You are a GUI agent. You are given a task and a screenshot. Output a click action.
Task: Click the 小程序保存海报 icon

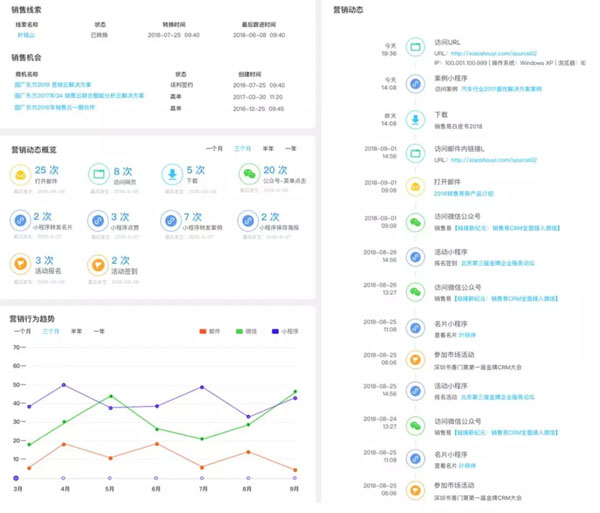coord(249,220)
